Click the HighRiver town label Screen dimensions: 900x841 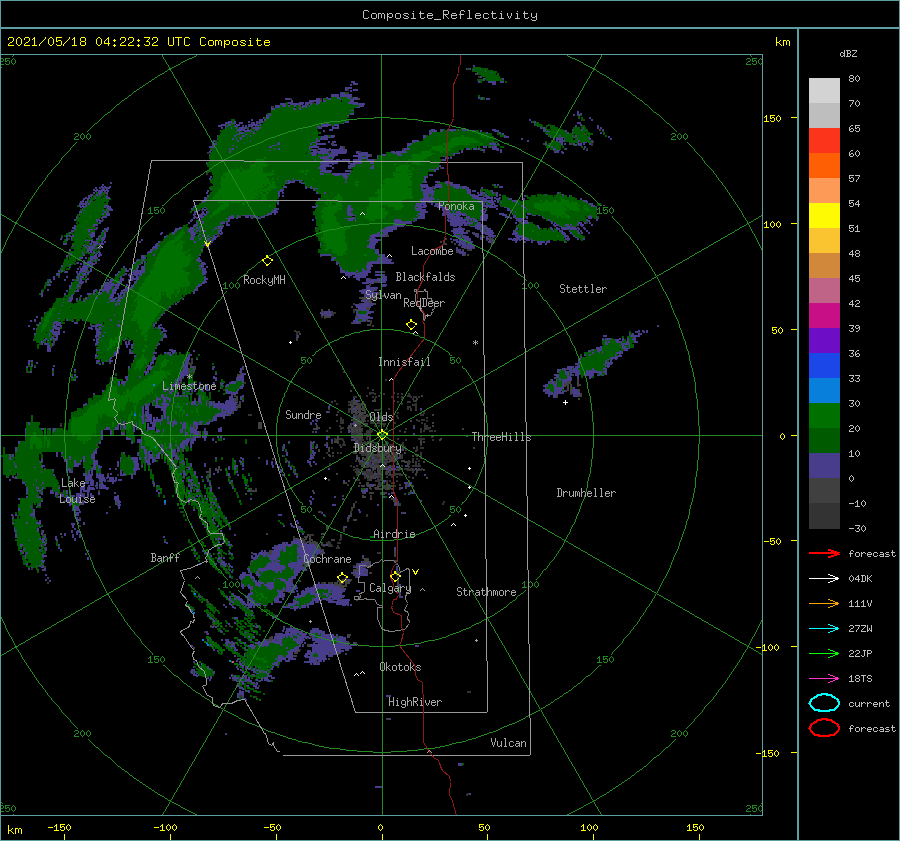point(415,702)
